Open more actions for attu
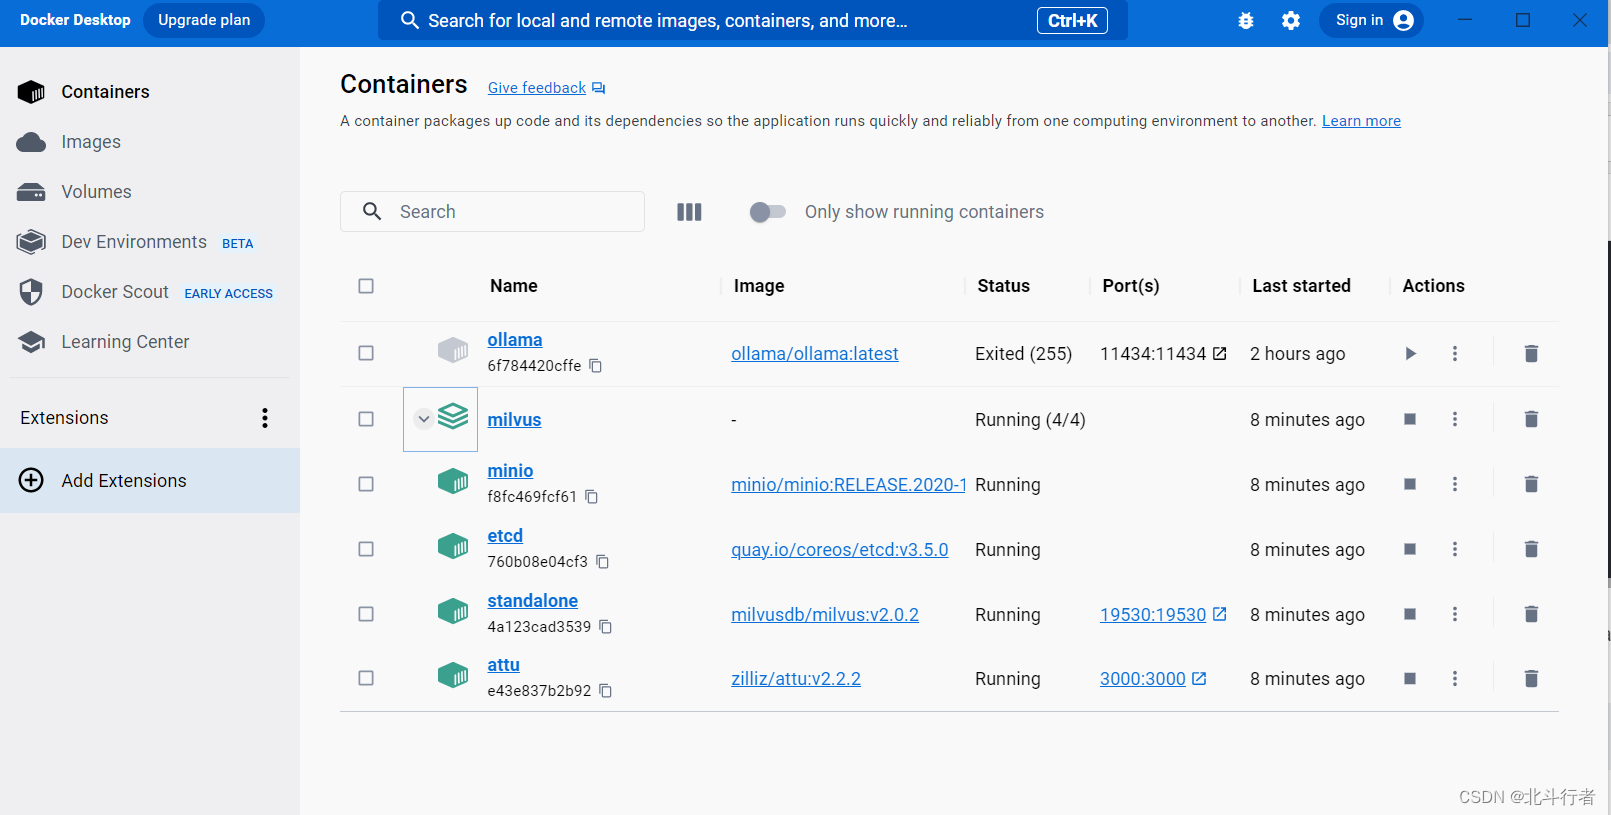Viewport: 1611px width, 815px height. click(x=1455, y=678)
